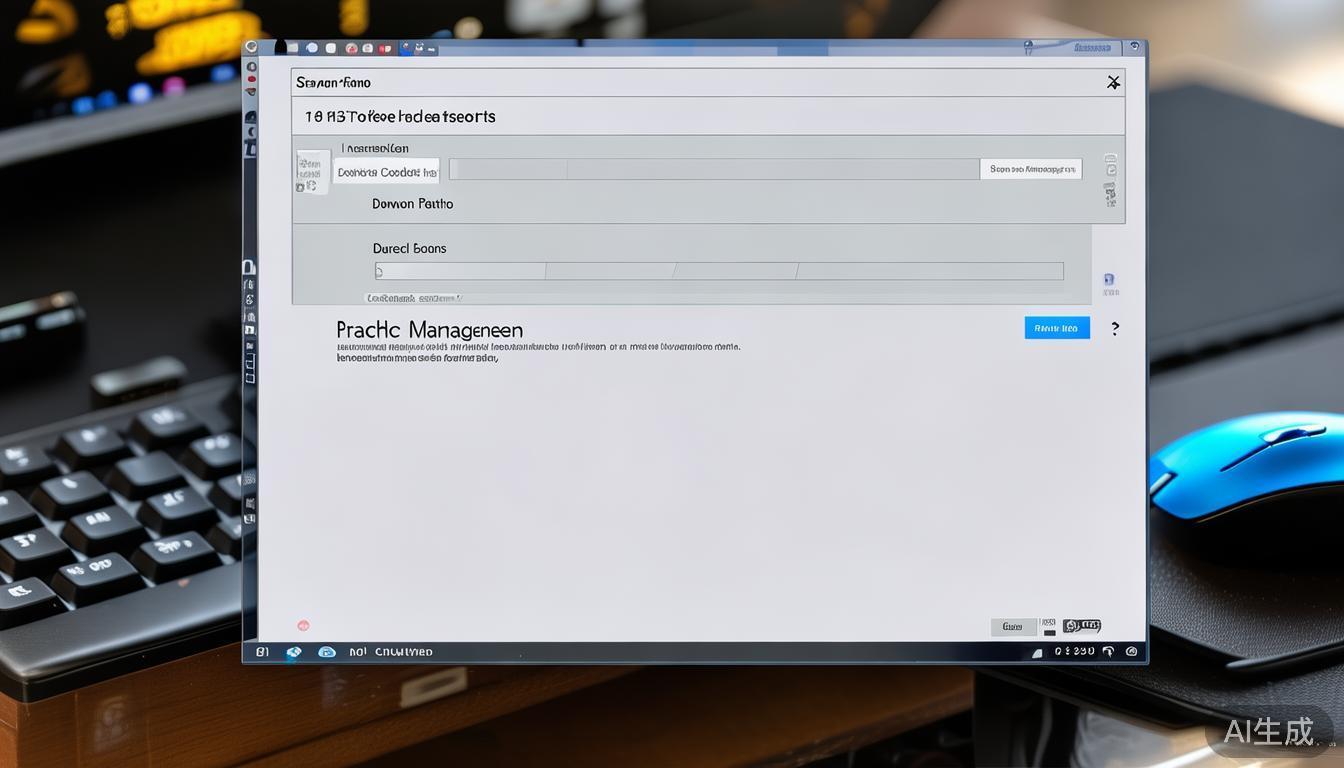1344x768 pixels.
Task: Click the top icon in the right-side icon column
Action: coord(1110,160)
